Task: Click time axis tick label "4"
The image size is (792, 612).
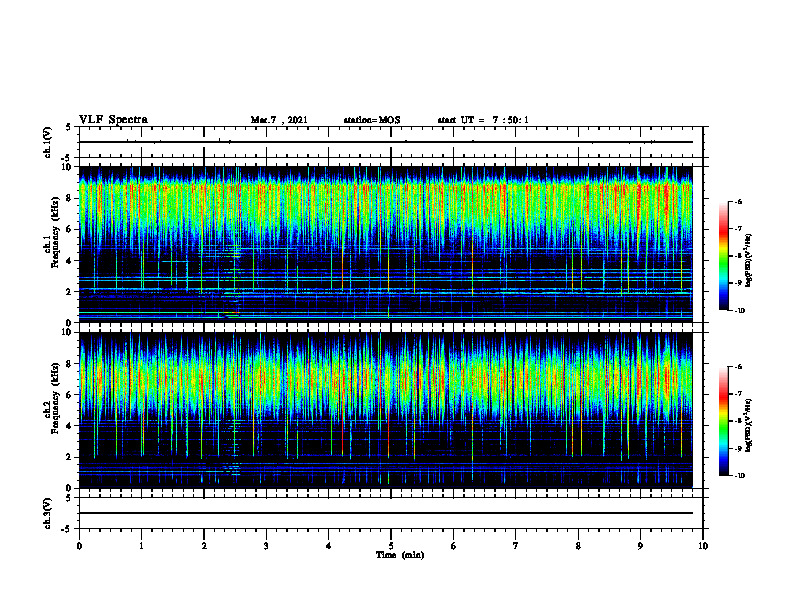Action: pyautogui.click(x=329, y=546)
